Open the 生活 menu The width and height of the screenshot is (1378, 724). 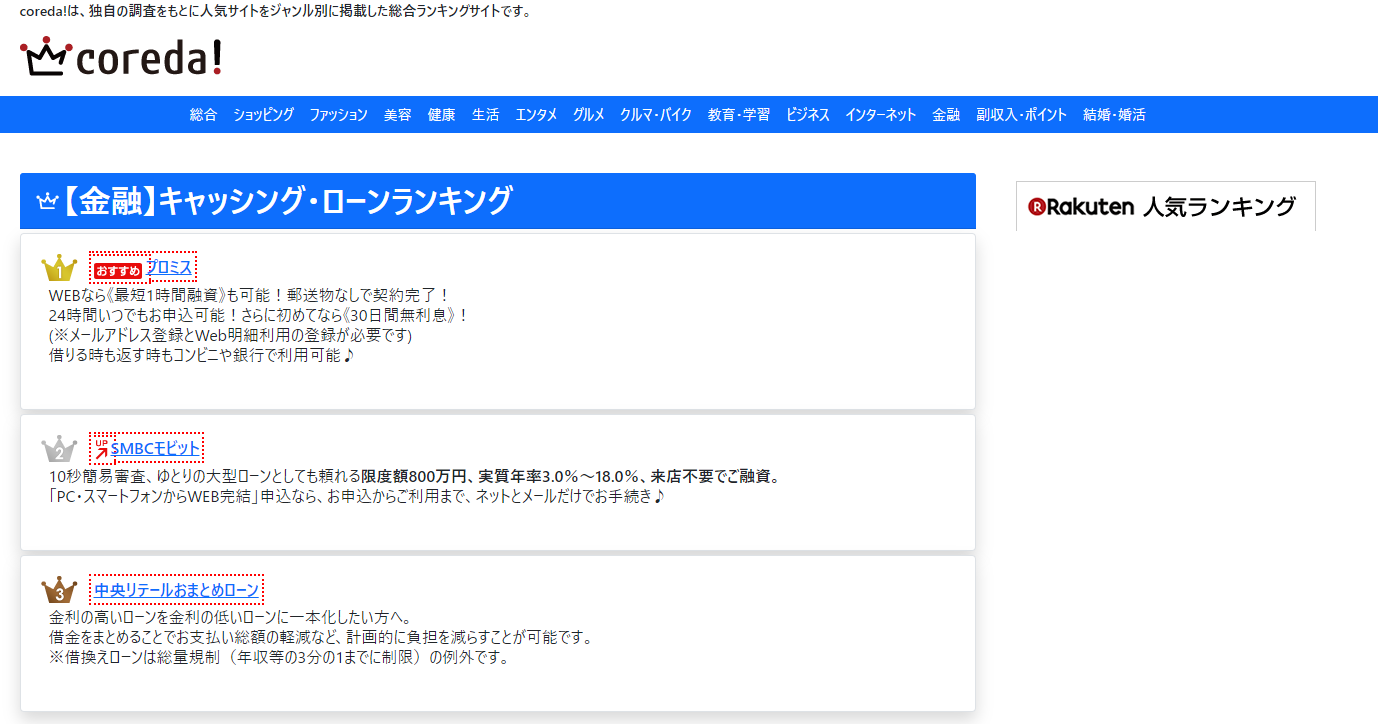click(x=485, y=115)
